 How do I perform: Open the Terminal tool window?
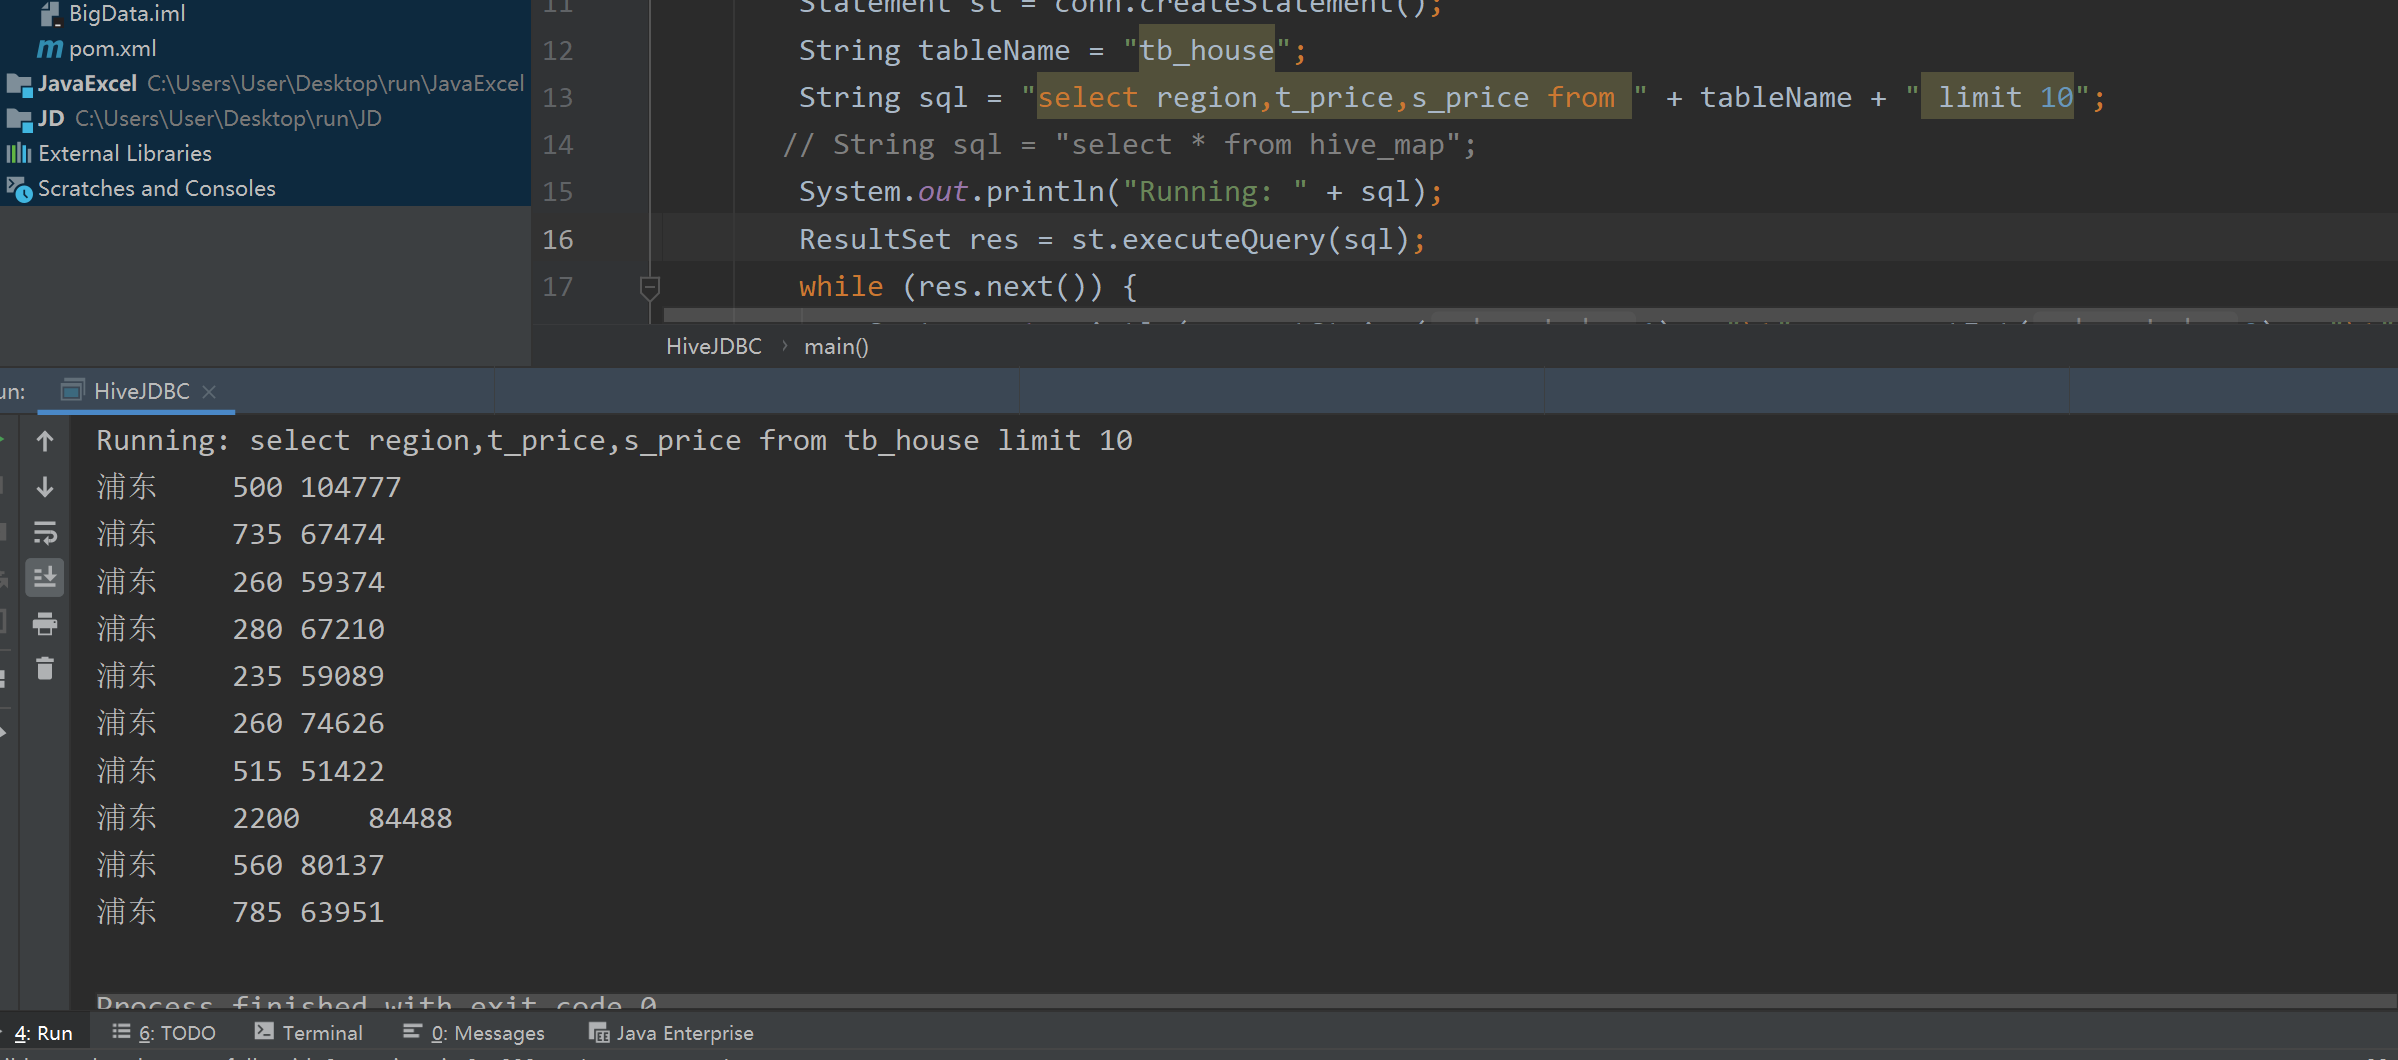pyautogui.click(x=309, y=1033)
